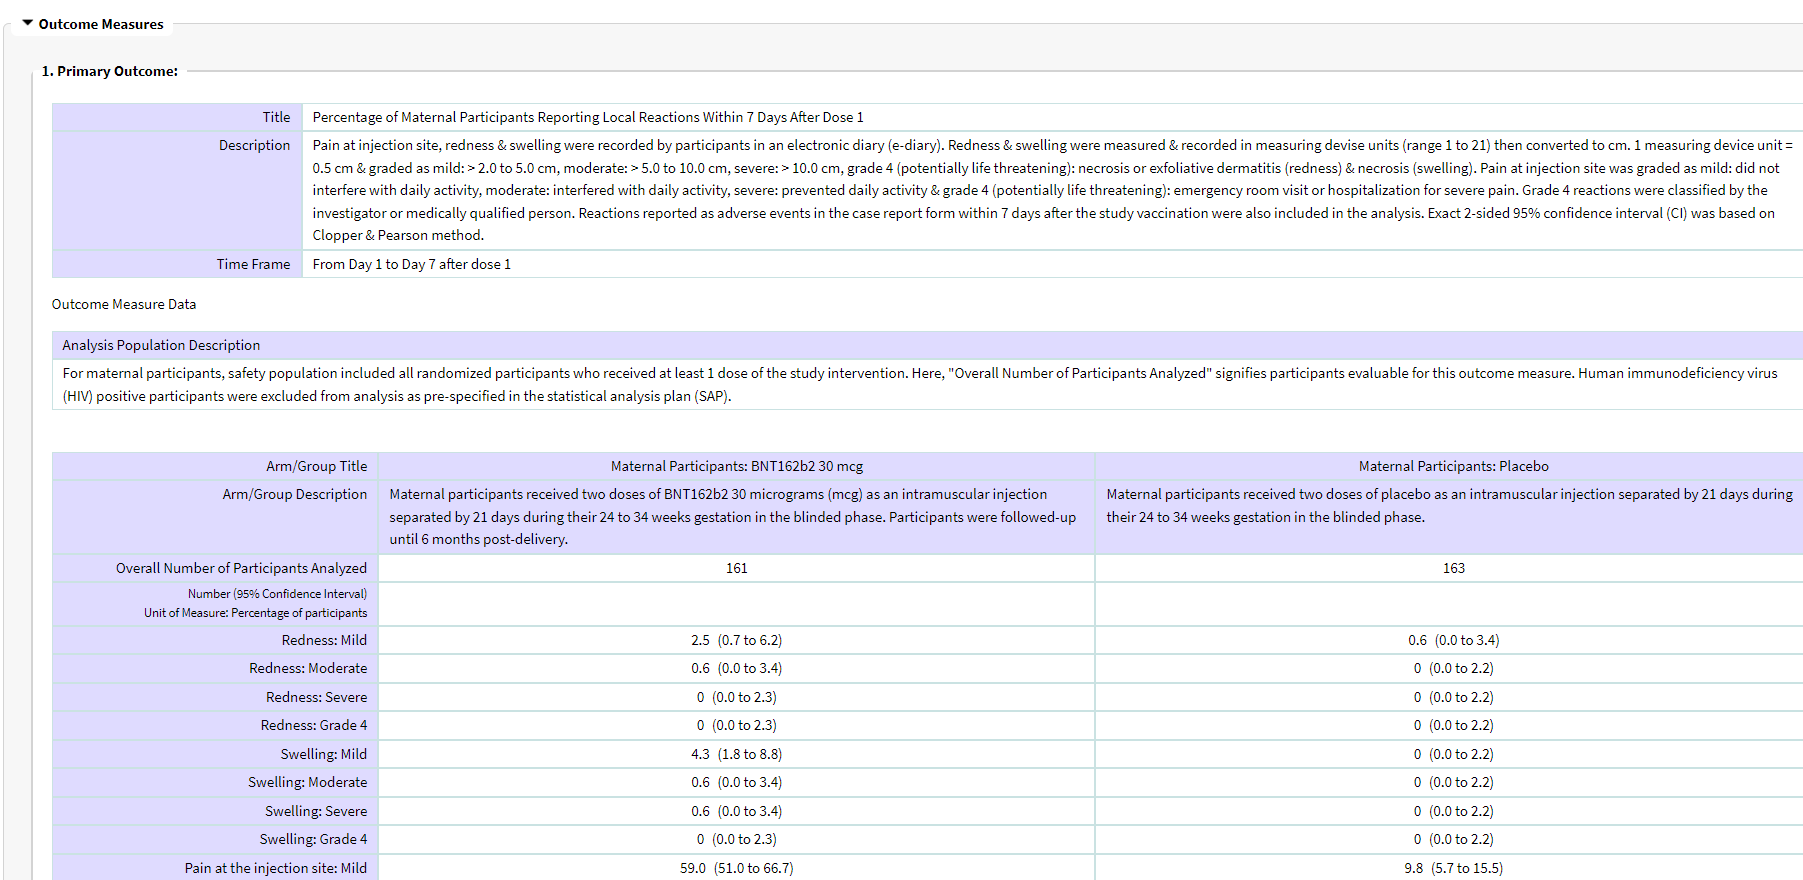Click Redness Mild BNT162b2 value 2.5 (0.7 to 6.2)

click(737, 640)
